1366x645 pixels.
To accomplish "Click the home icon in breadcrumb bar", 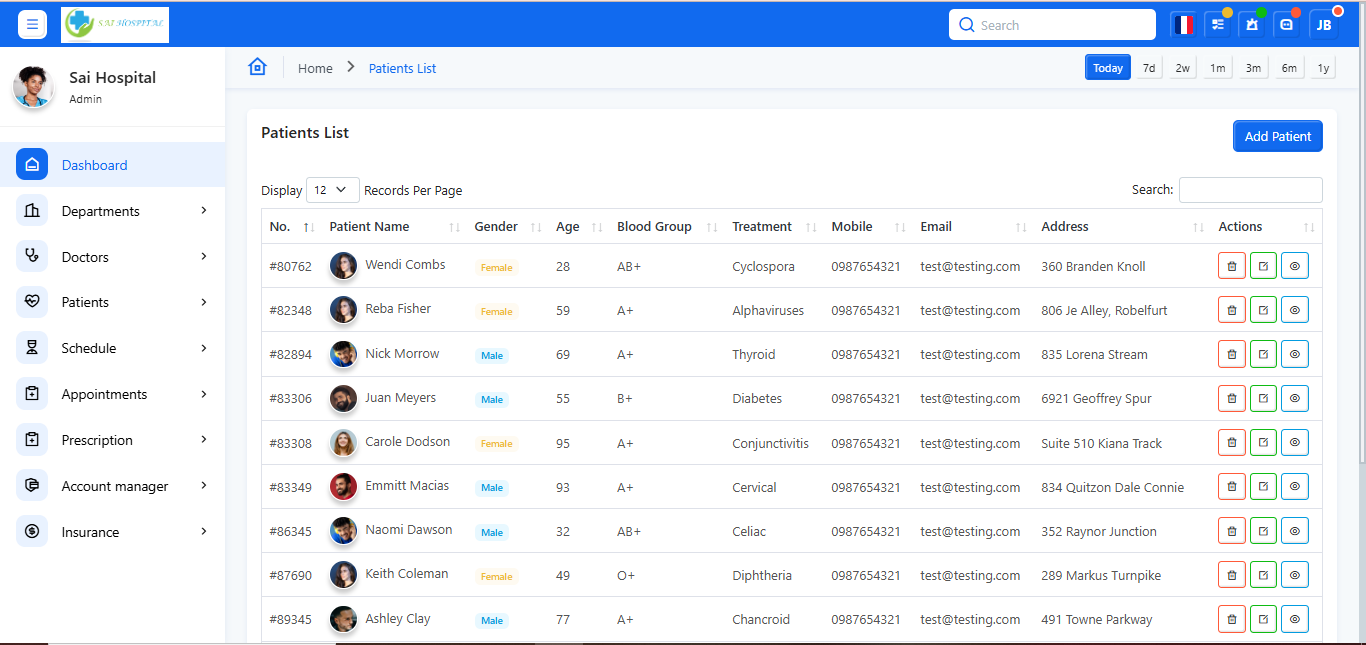I will tap(258, 67).
